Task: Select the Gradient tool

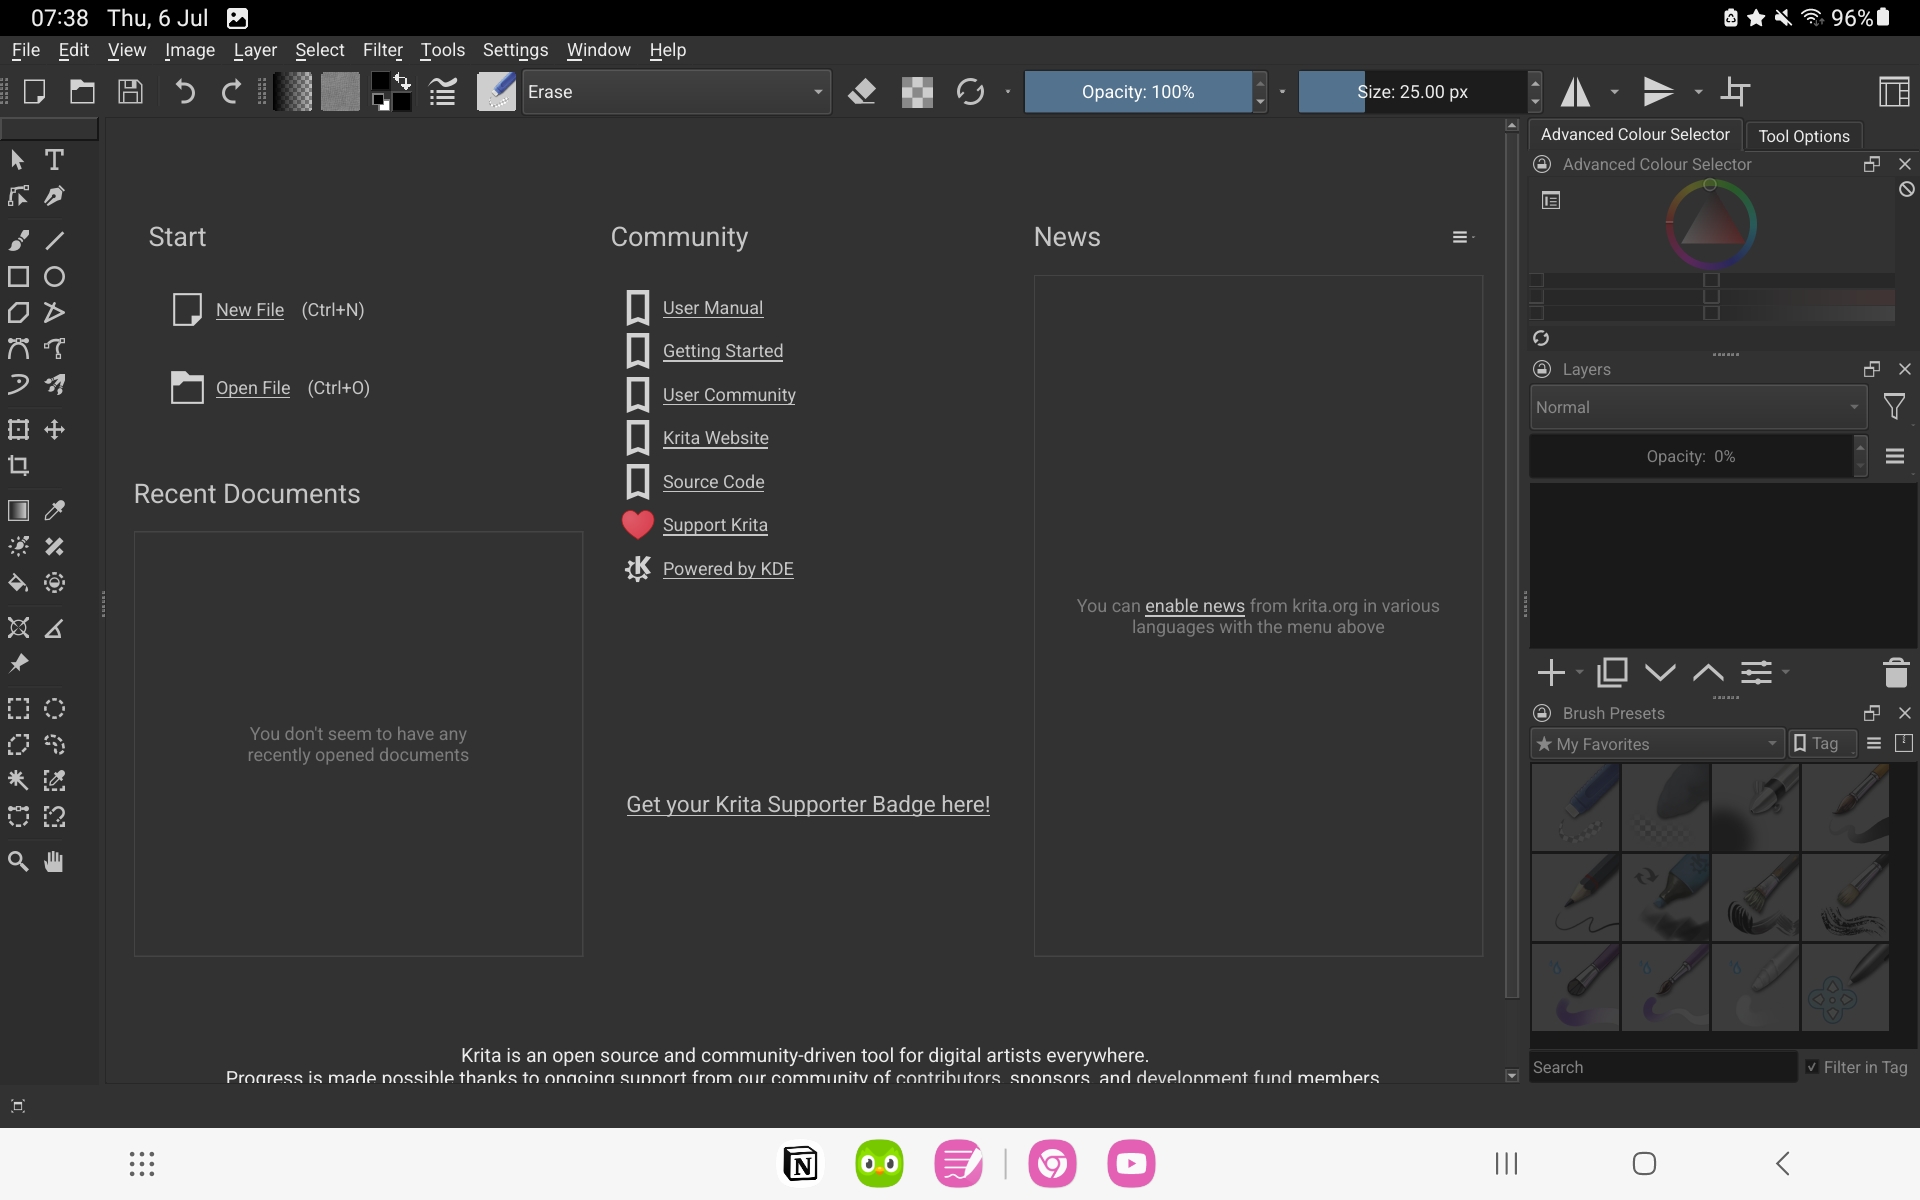Action: click(18, 511)
